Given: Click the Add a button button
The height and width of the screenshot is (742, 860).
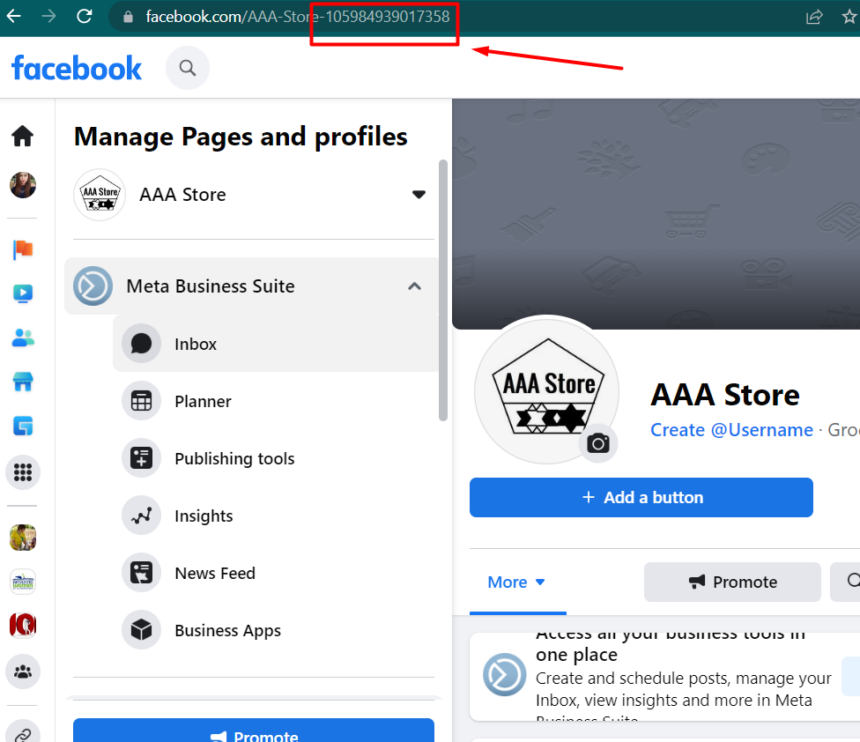Looking at the screenshot, I should 641,497.
